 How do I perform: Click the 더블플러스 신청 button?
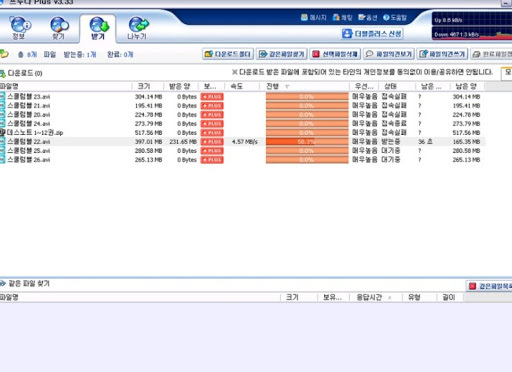(x=372, y=33)
